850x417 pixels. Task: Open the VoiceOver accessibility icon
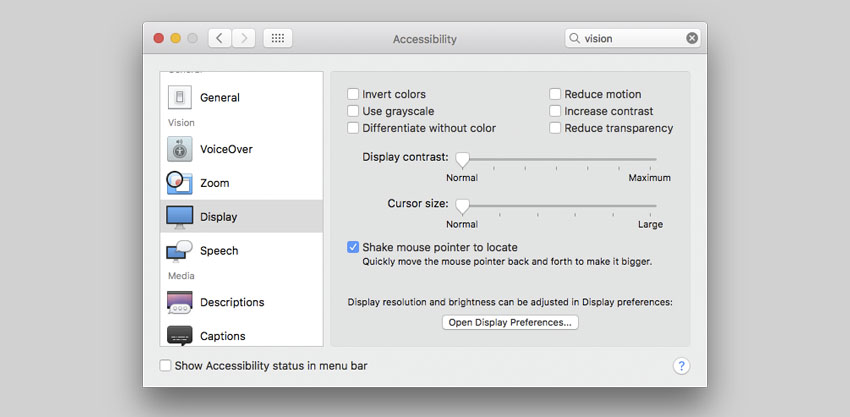(x=180, y=149)
